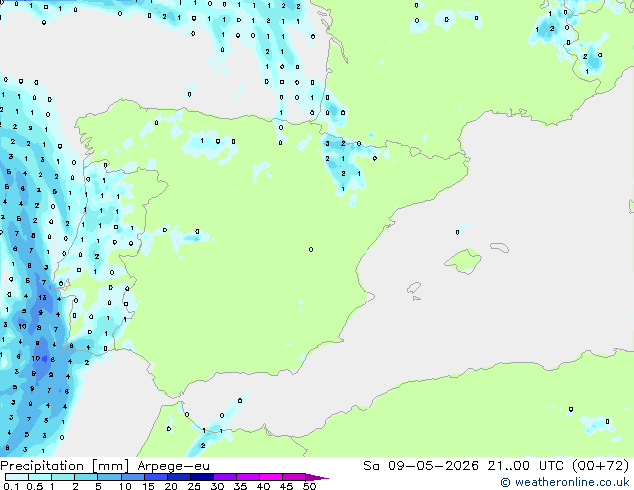
Task: Click the 35–40 mm magenta legend swatch
Action: click(247, 477)
